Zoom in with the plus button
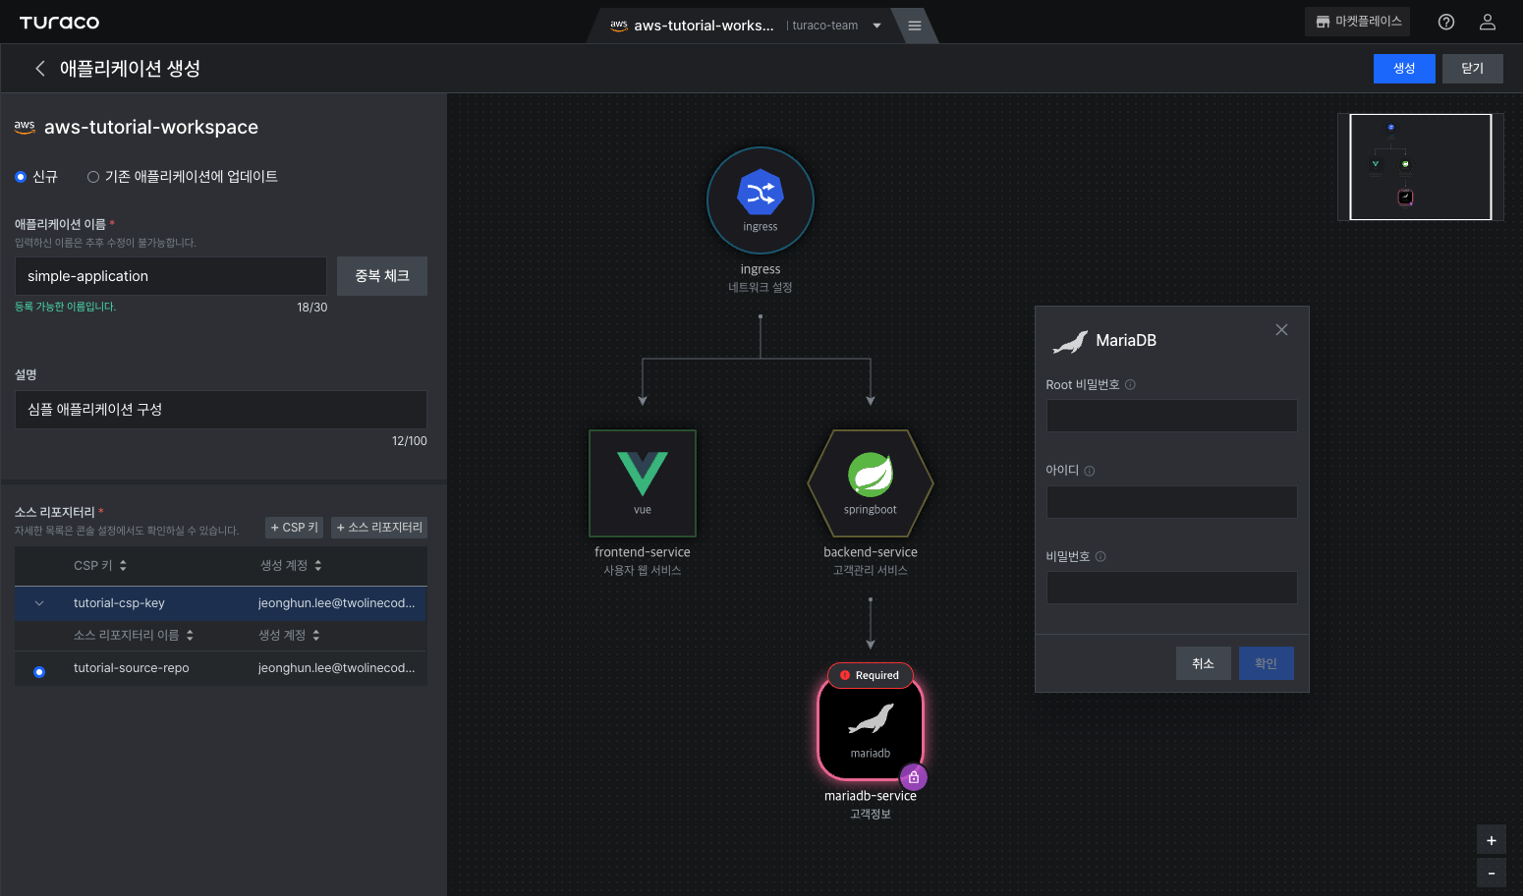1523x896 pixels. [x=1491, y=840]
